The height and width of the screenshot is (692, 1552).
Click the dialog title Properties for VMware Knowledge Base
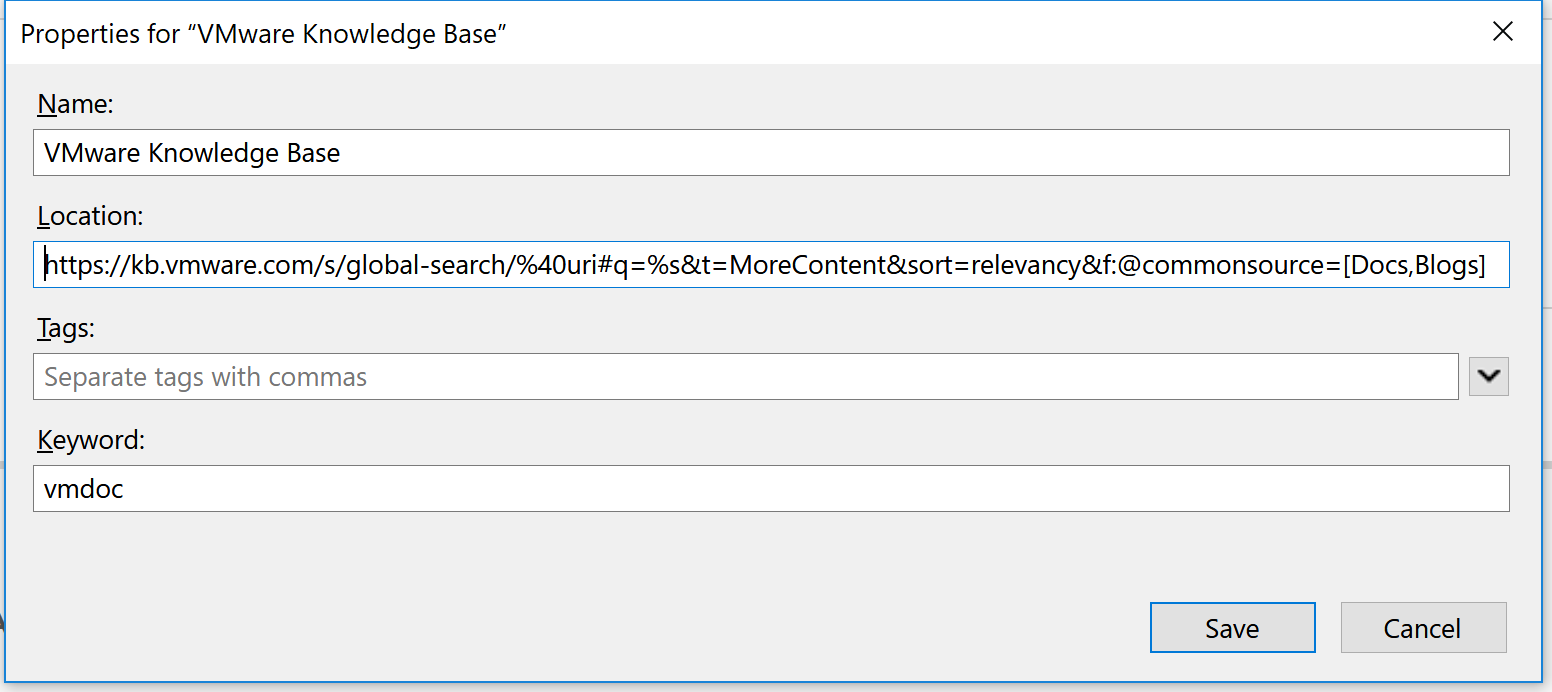point(264,33)
